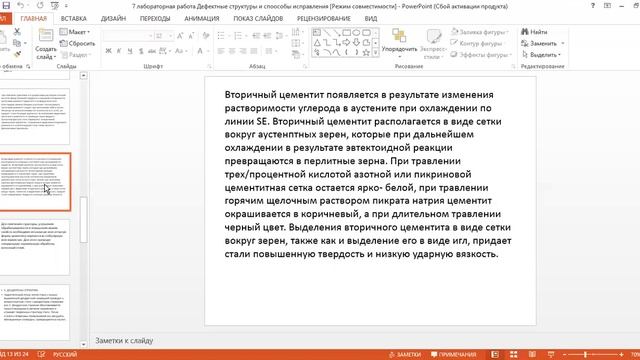Click the Создать слайд new slide icon
This screenshot has width=640, height=360.
46,36
